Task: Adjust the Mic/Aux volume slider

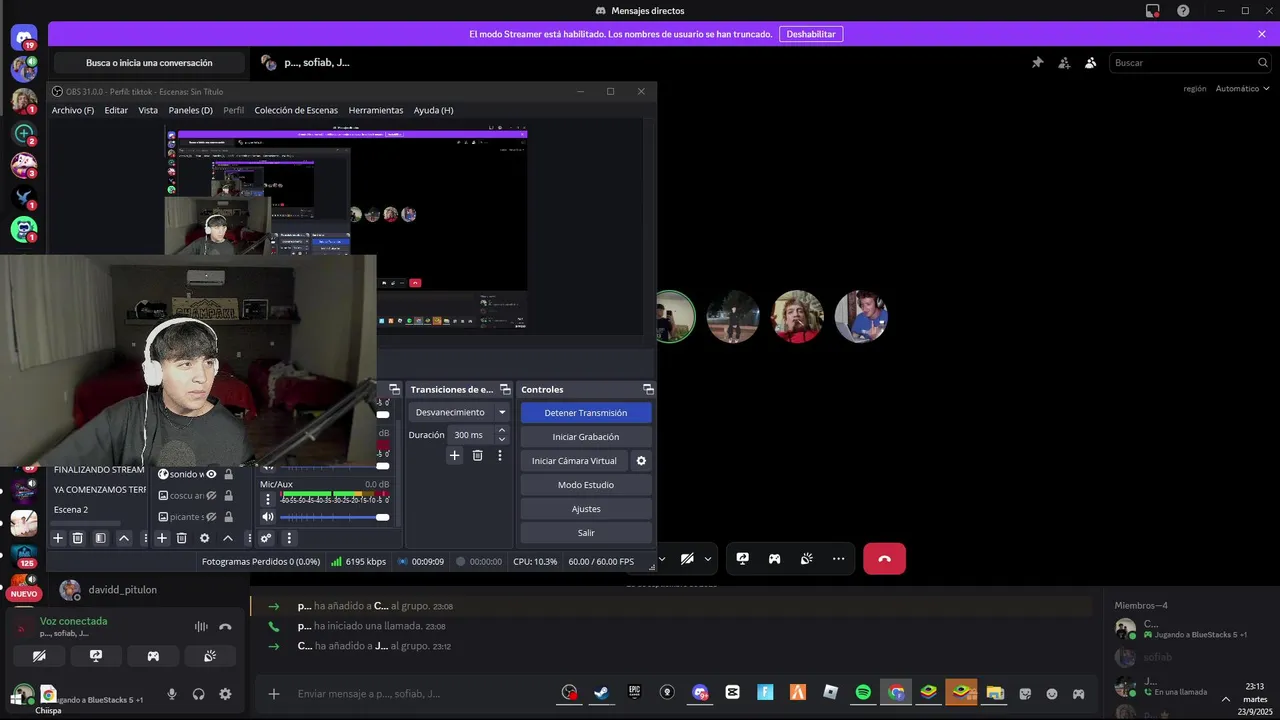Action: (x=335, y=517)
